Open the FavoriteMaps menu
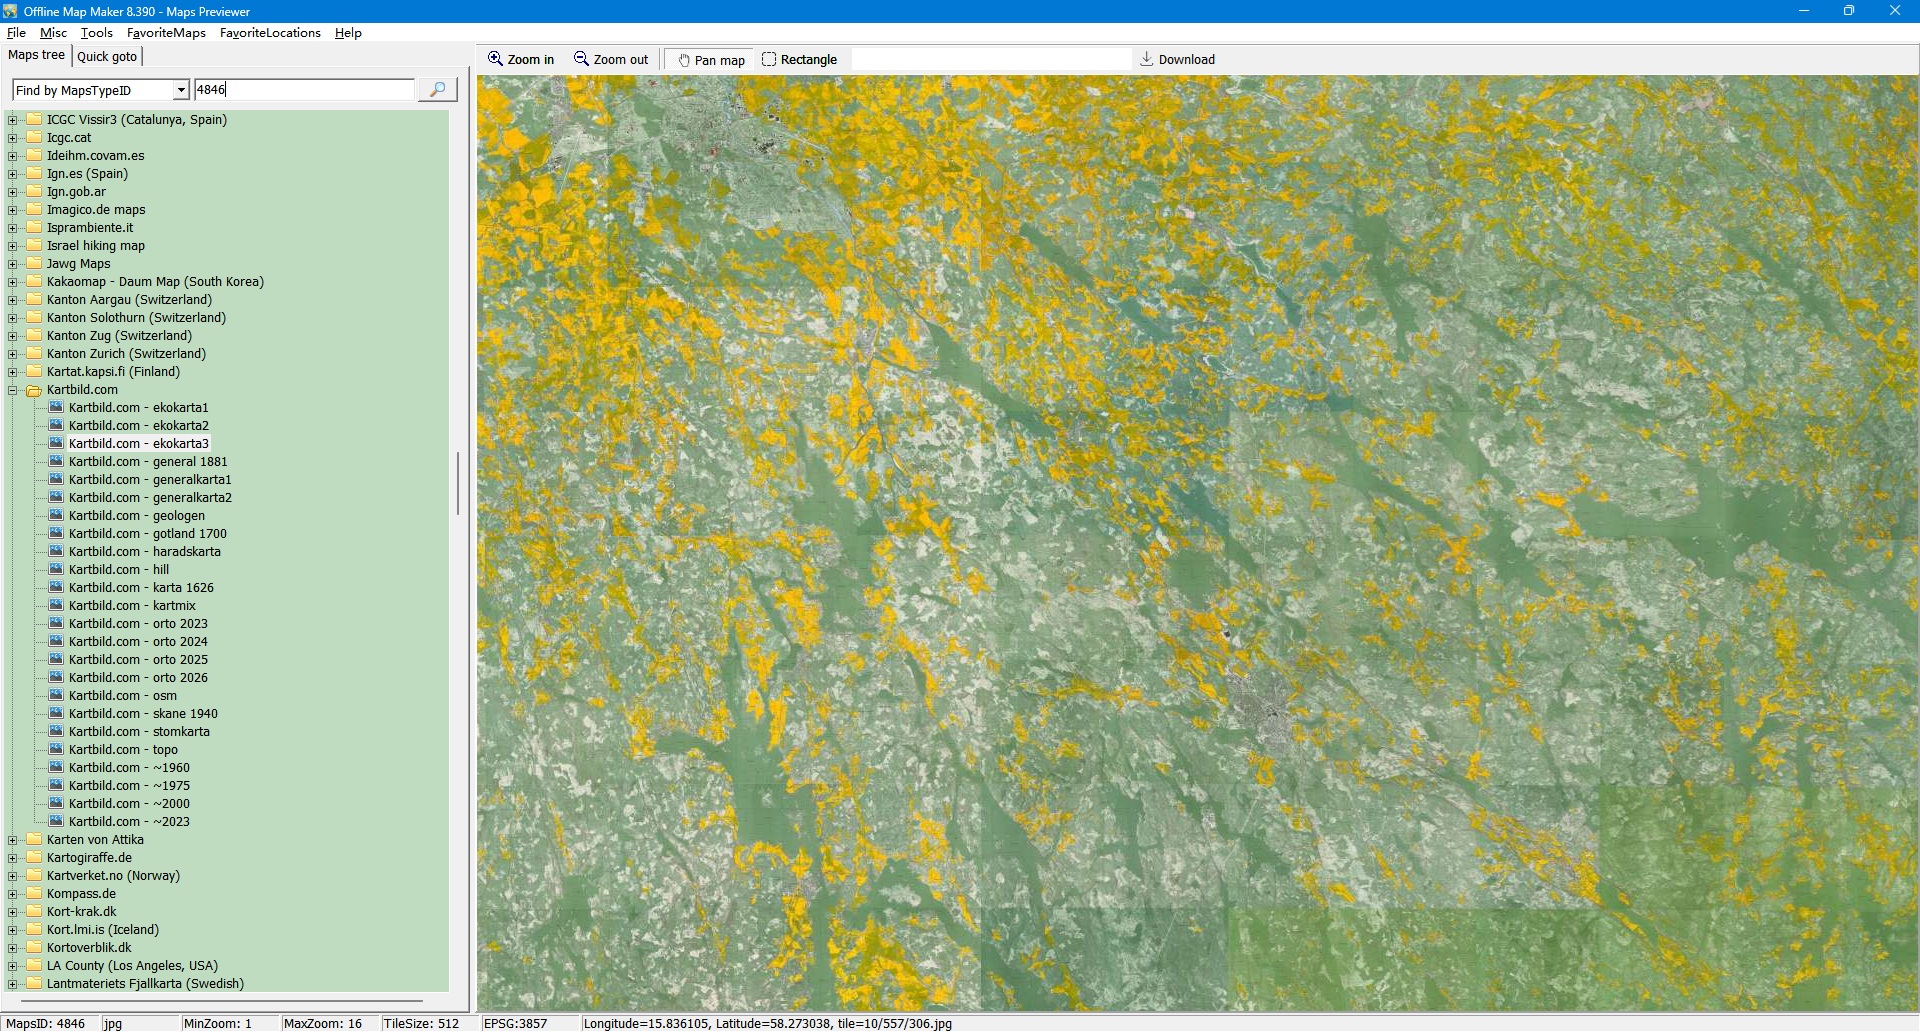Viewport: 1920px width, 1032px height. tap(166, 33)
